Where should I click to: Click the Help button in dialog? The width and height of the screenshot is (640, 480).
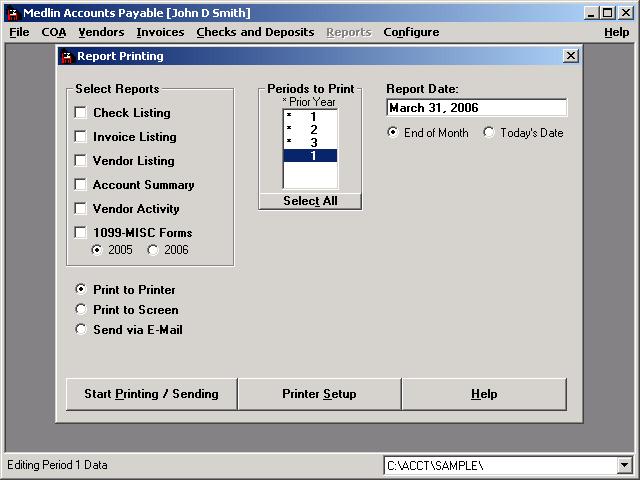tap(484, 394)
